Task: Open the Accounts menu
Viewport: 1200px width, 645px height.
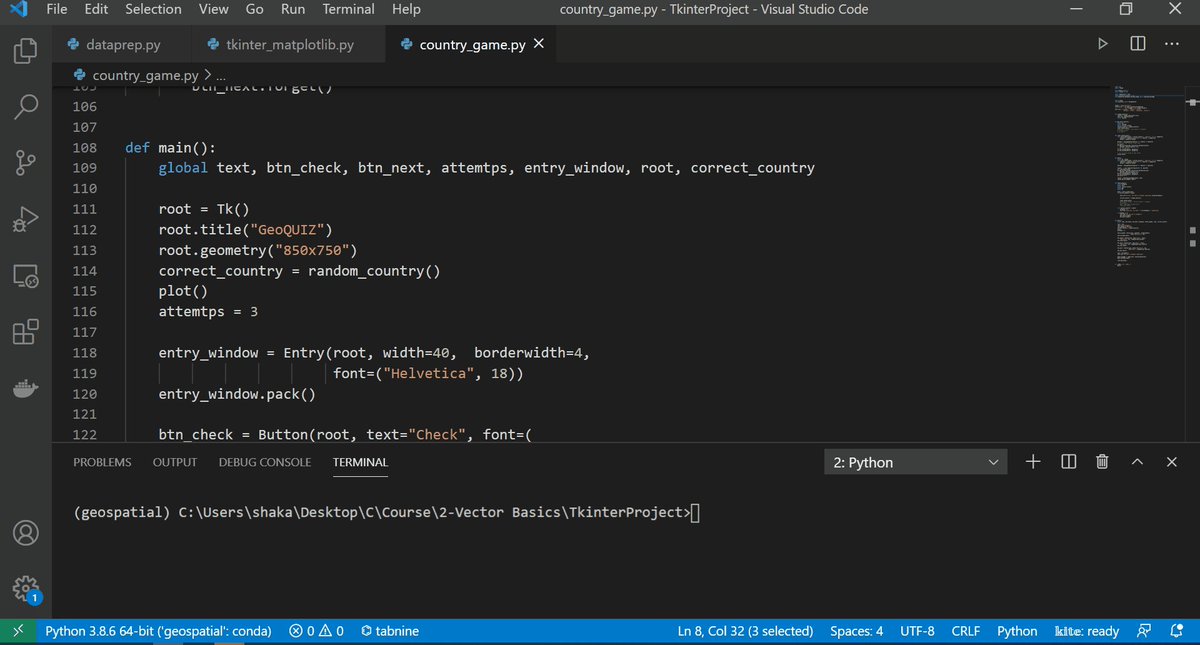Action: click(25, 533)
